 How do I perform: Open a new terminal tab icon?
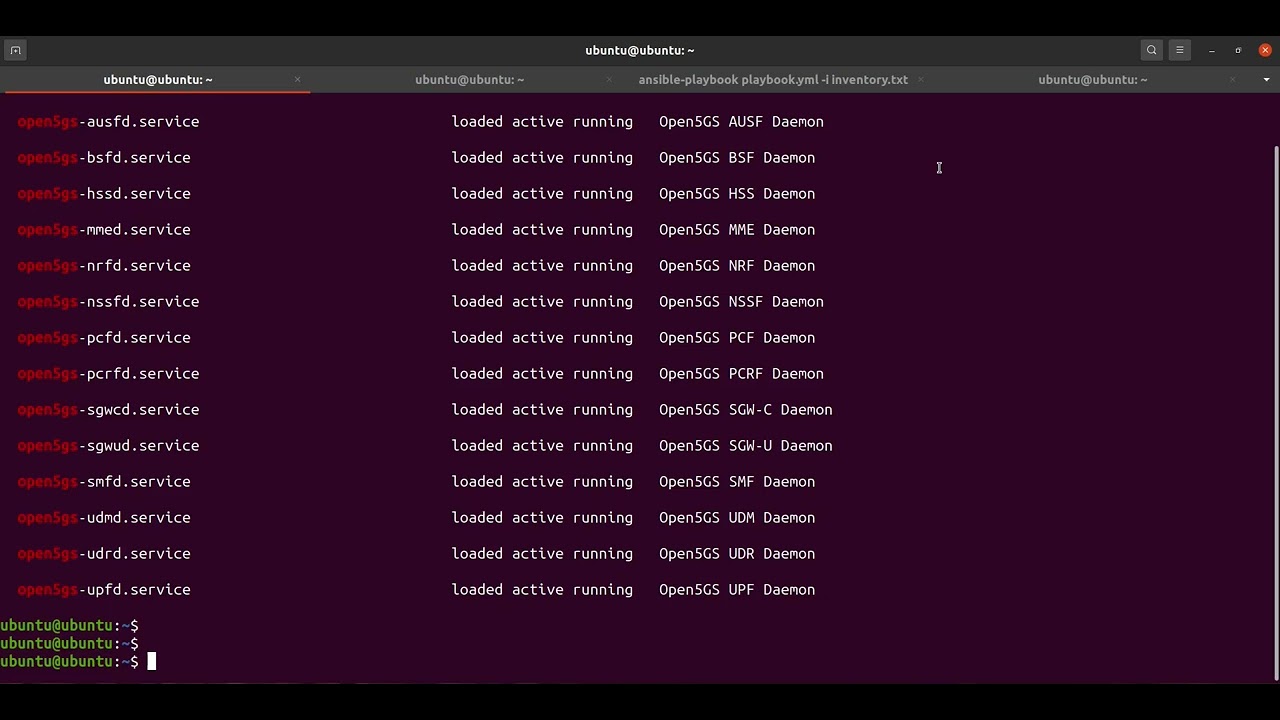15,50
